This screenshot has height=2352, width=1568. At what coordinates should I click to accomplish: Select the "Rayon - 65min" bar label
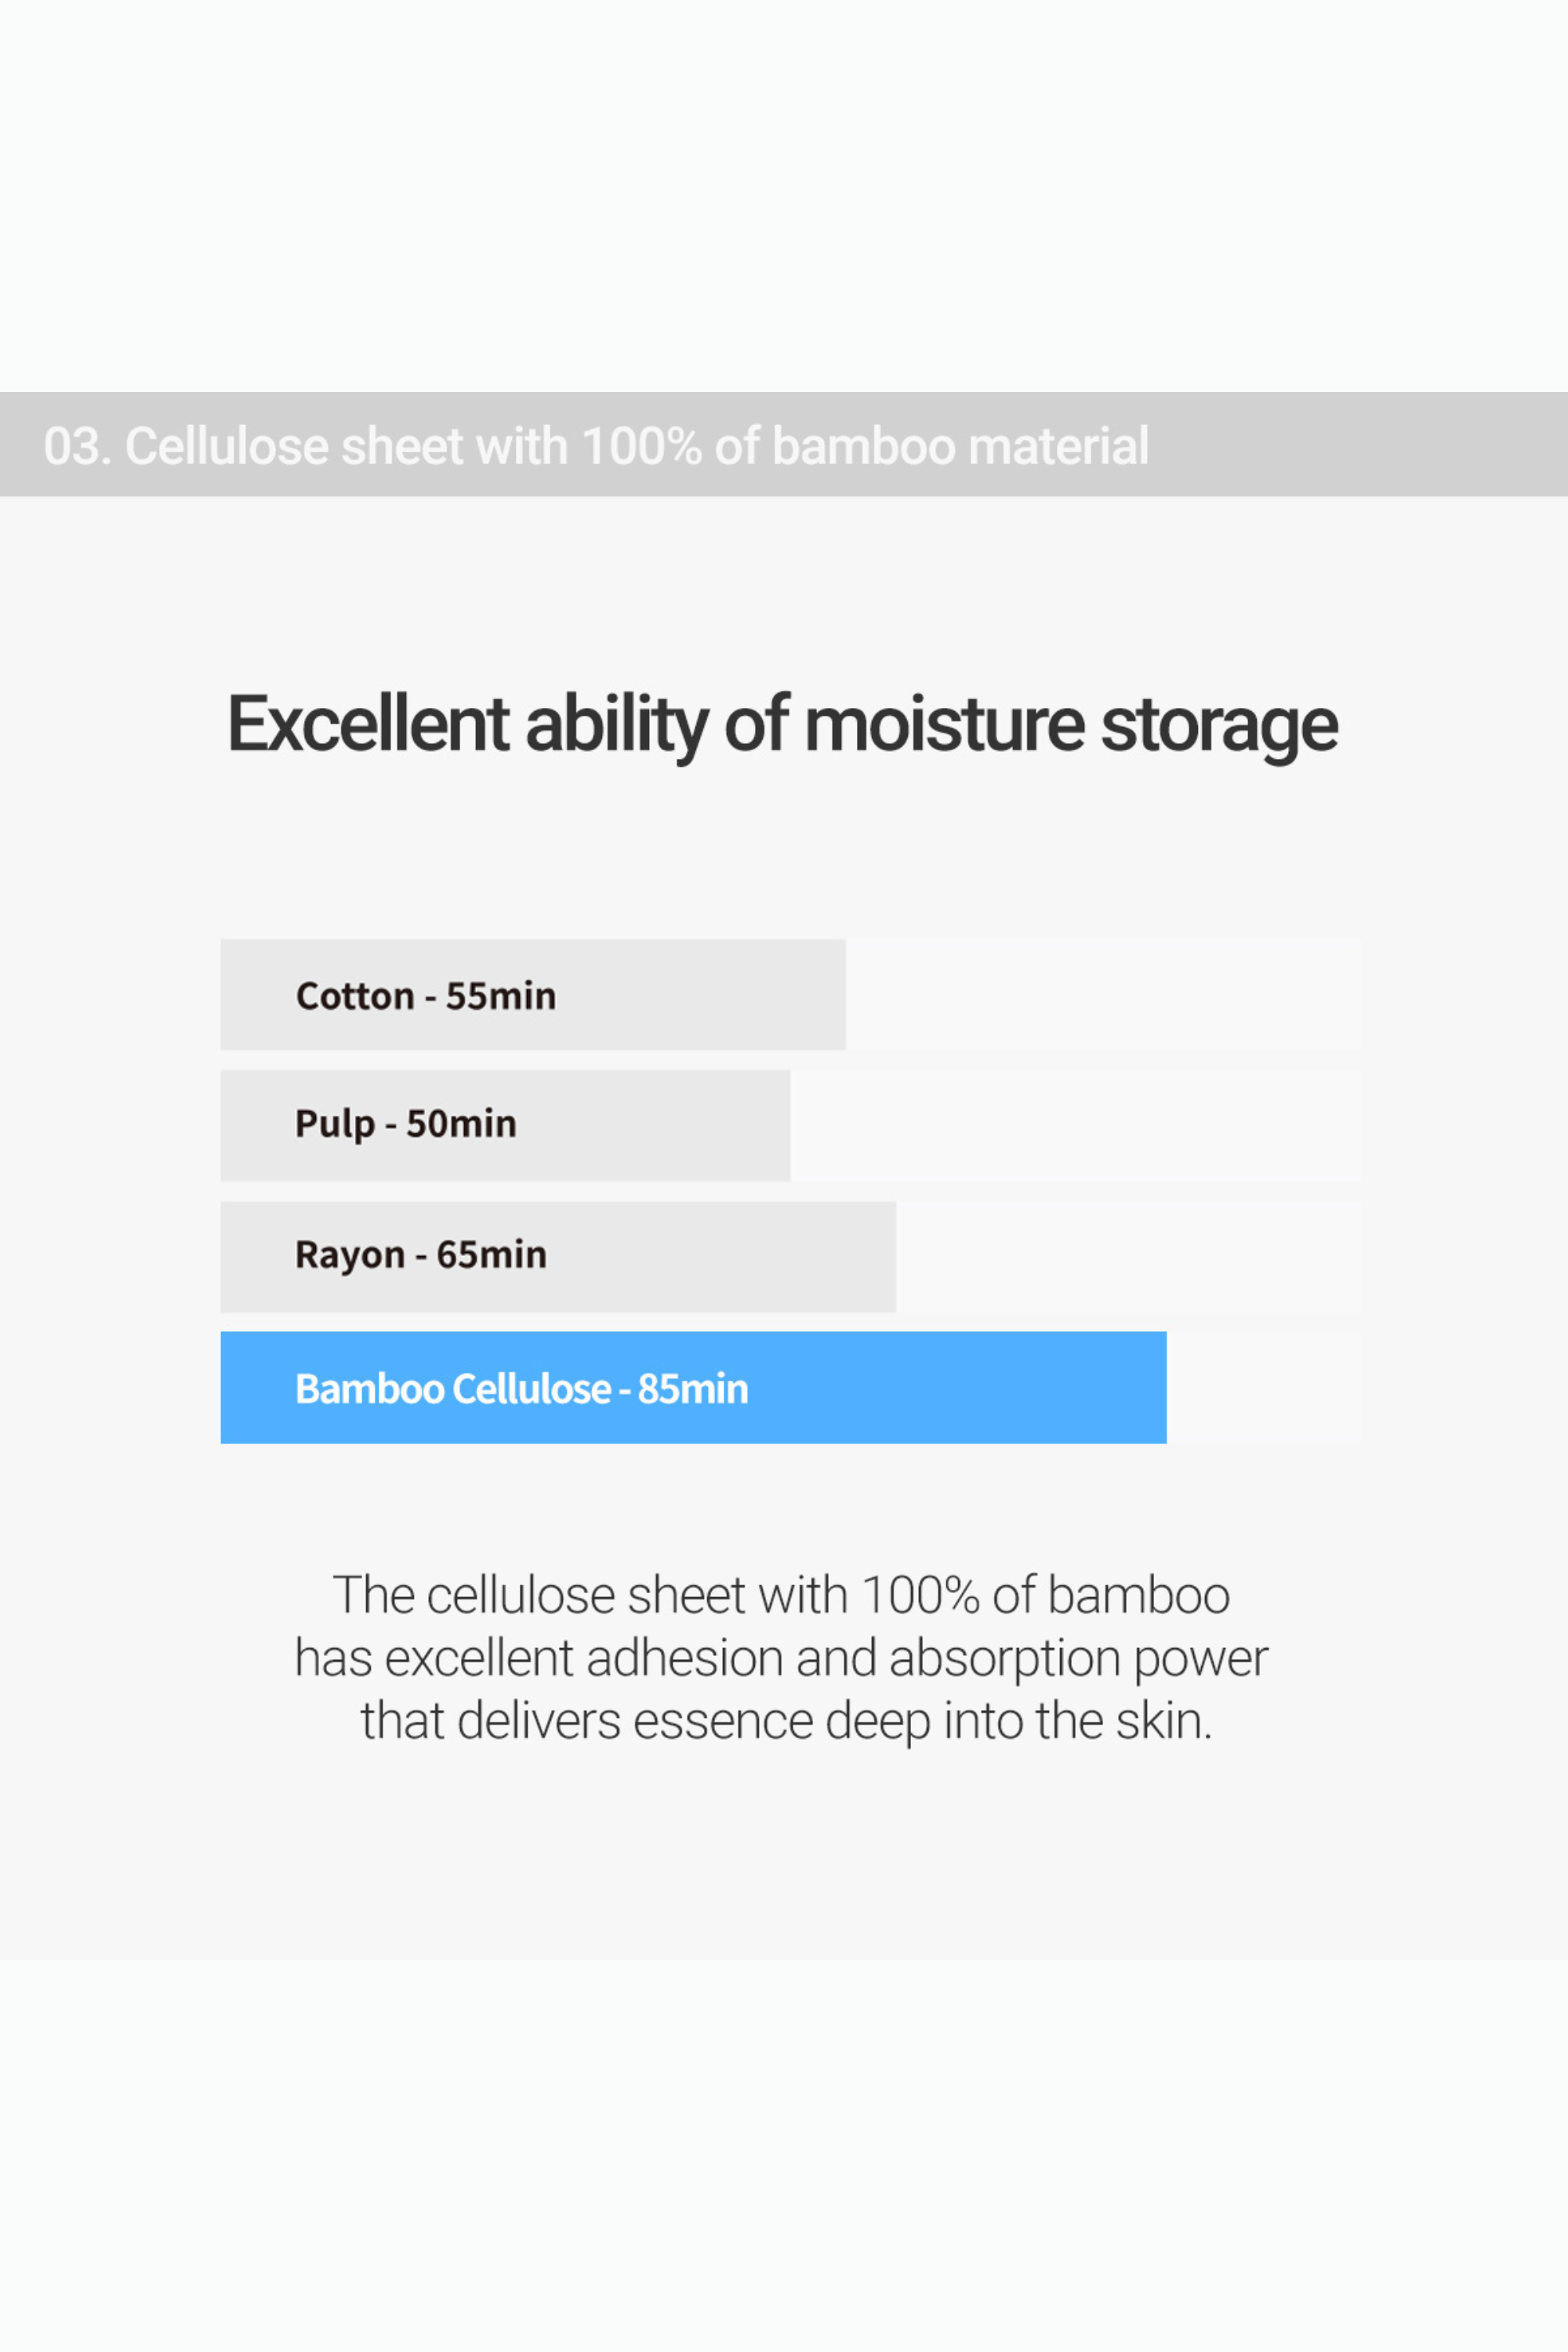tap(420, 1255)
